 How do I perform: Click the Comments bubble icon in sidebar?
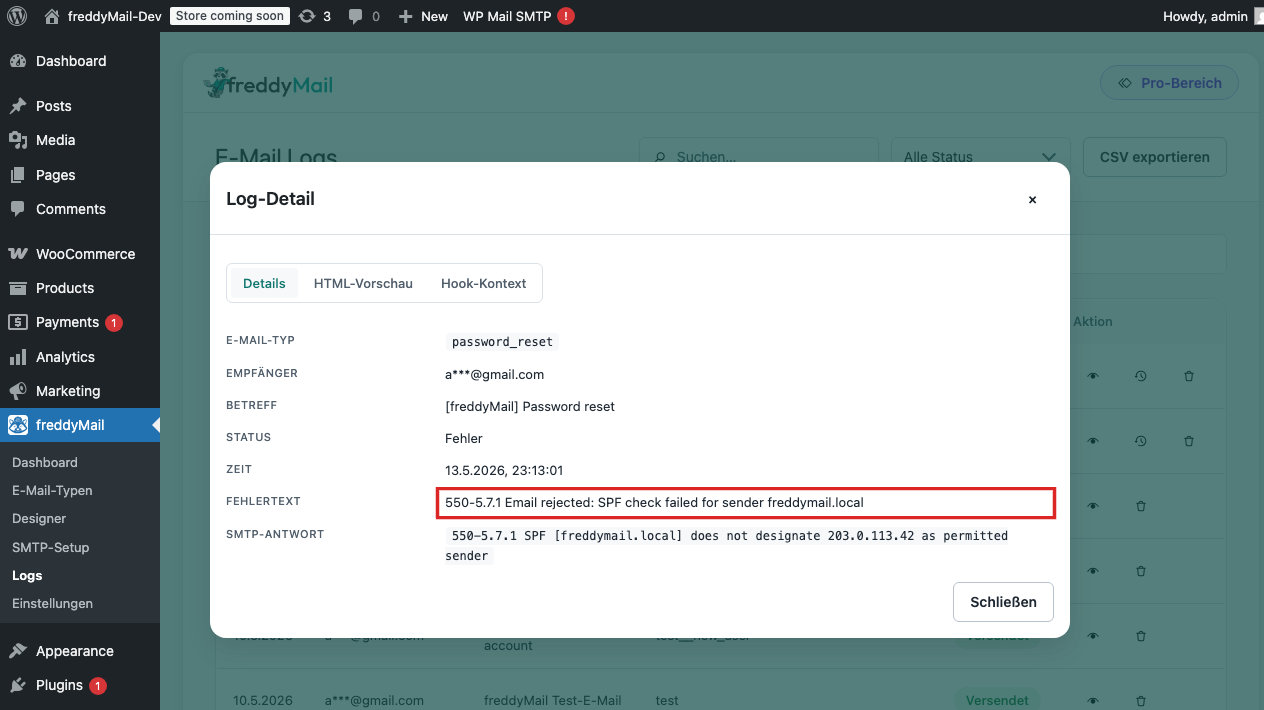pos(18,209)
